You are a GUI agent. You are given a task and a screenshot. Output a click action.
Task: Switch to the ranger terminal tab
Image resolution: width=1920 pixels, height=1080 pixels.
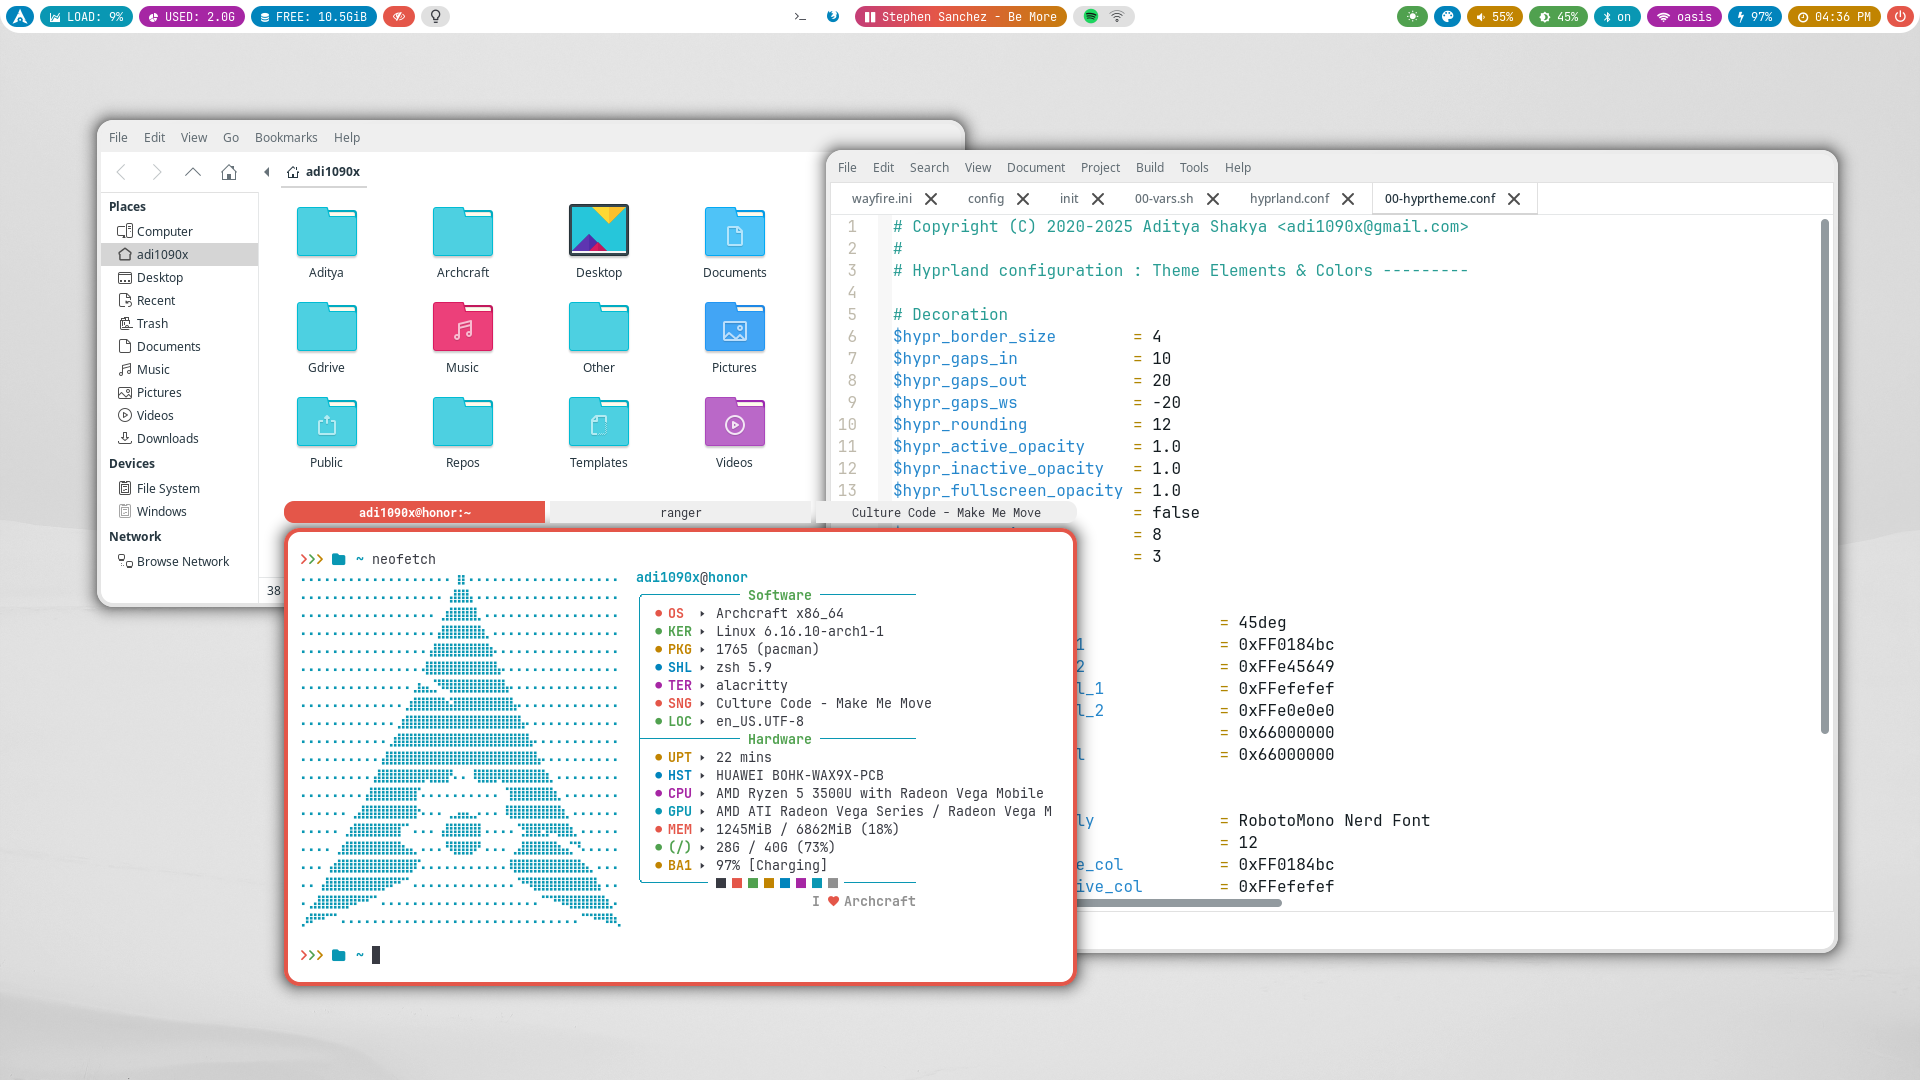pyautogui.click(x=680, y=513)
